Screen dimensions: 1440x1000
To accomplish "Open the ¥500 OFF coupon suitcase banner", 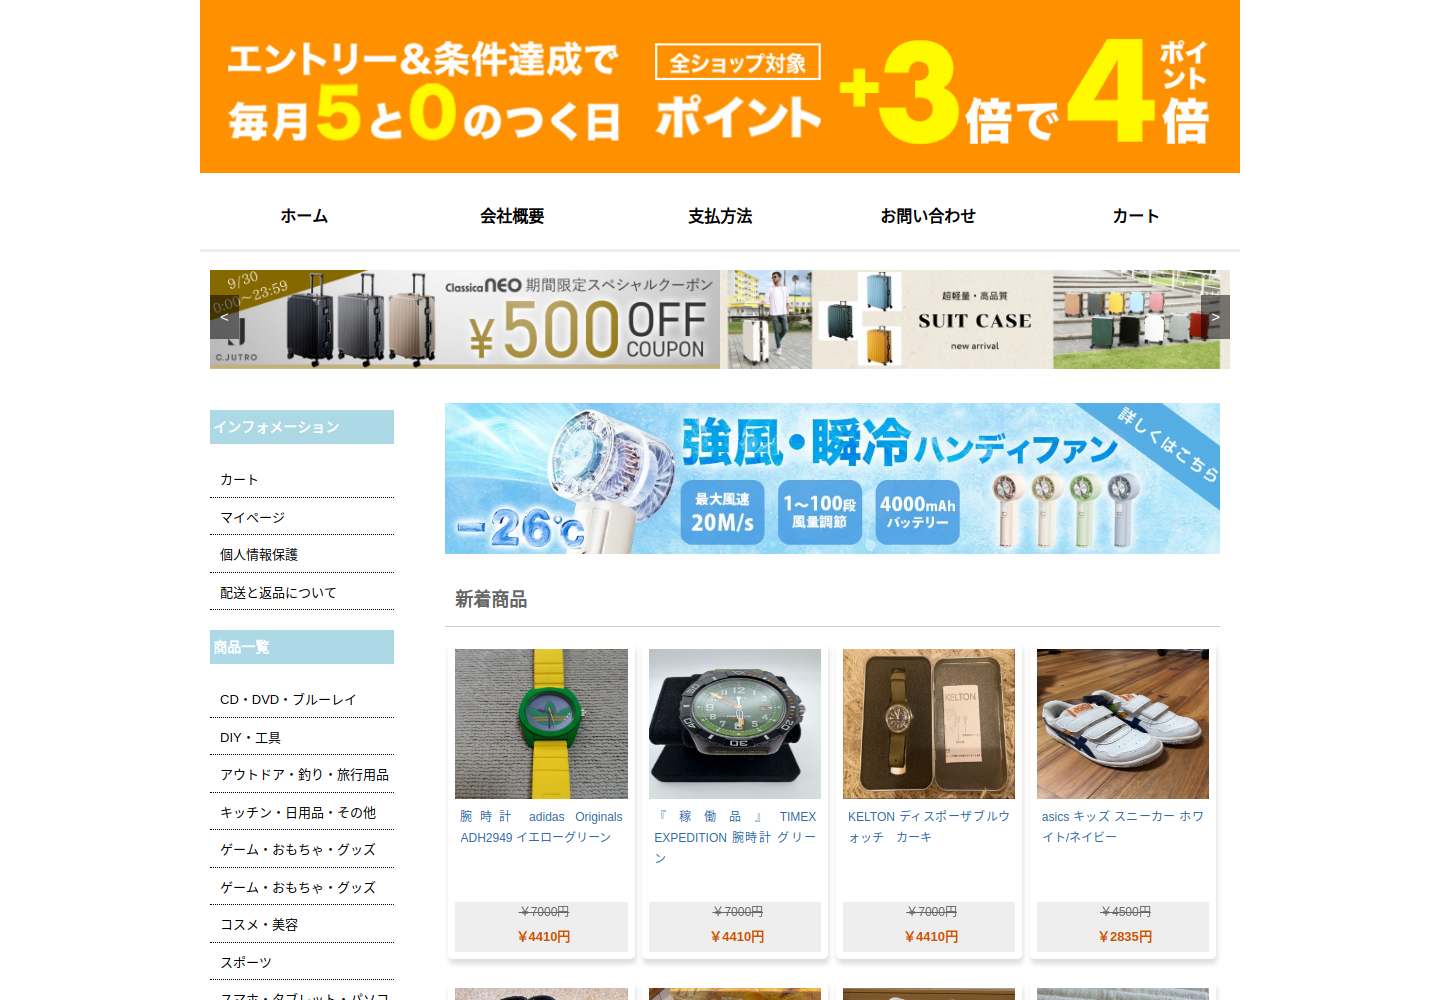I will coord(465,319).
